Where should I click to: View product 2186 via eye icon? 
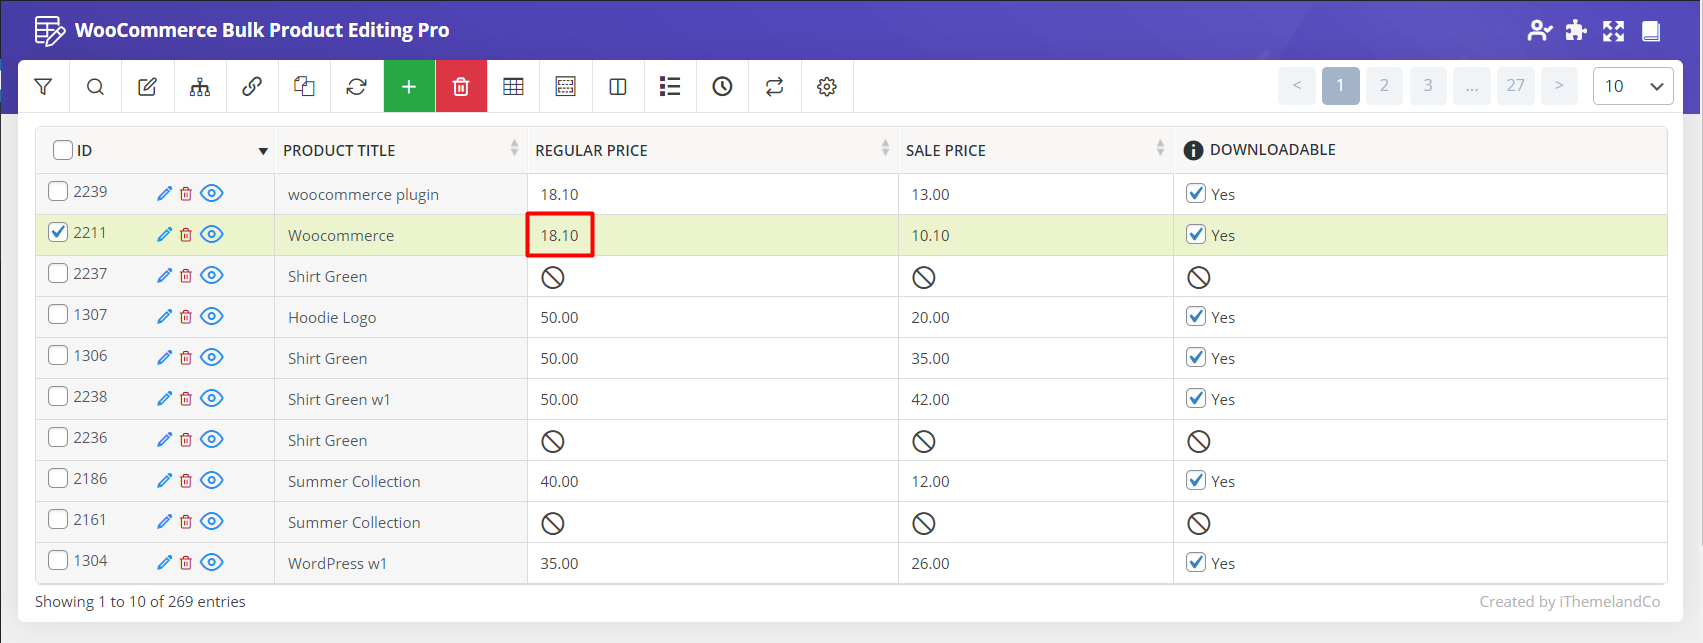pyautogui.click(x=212, y=480)
